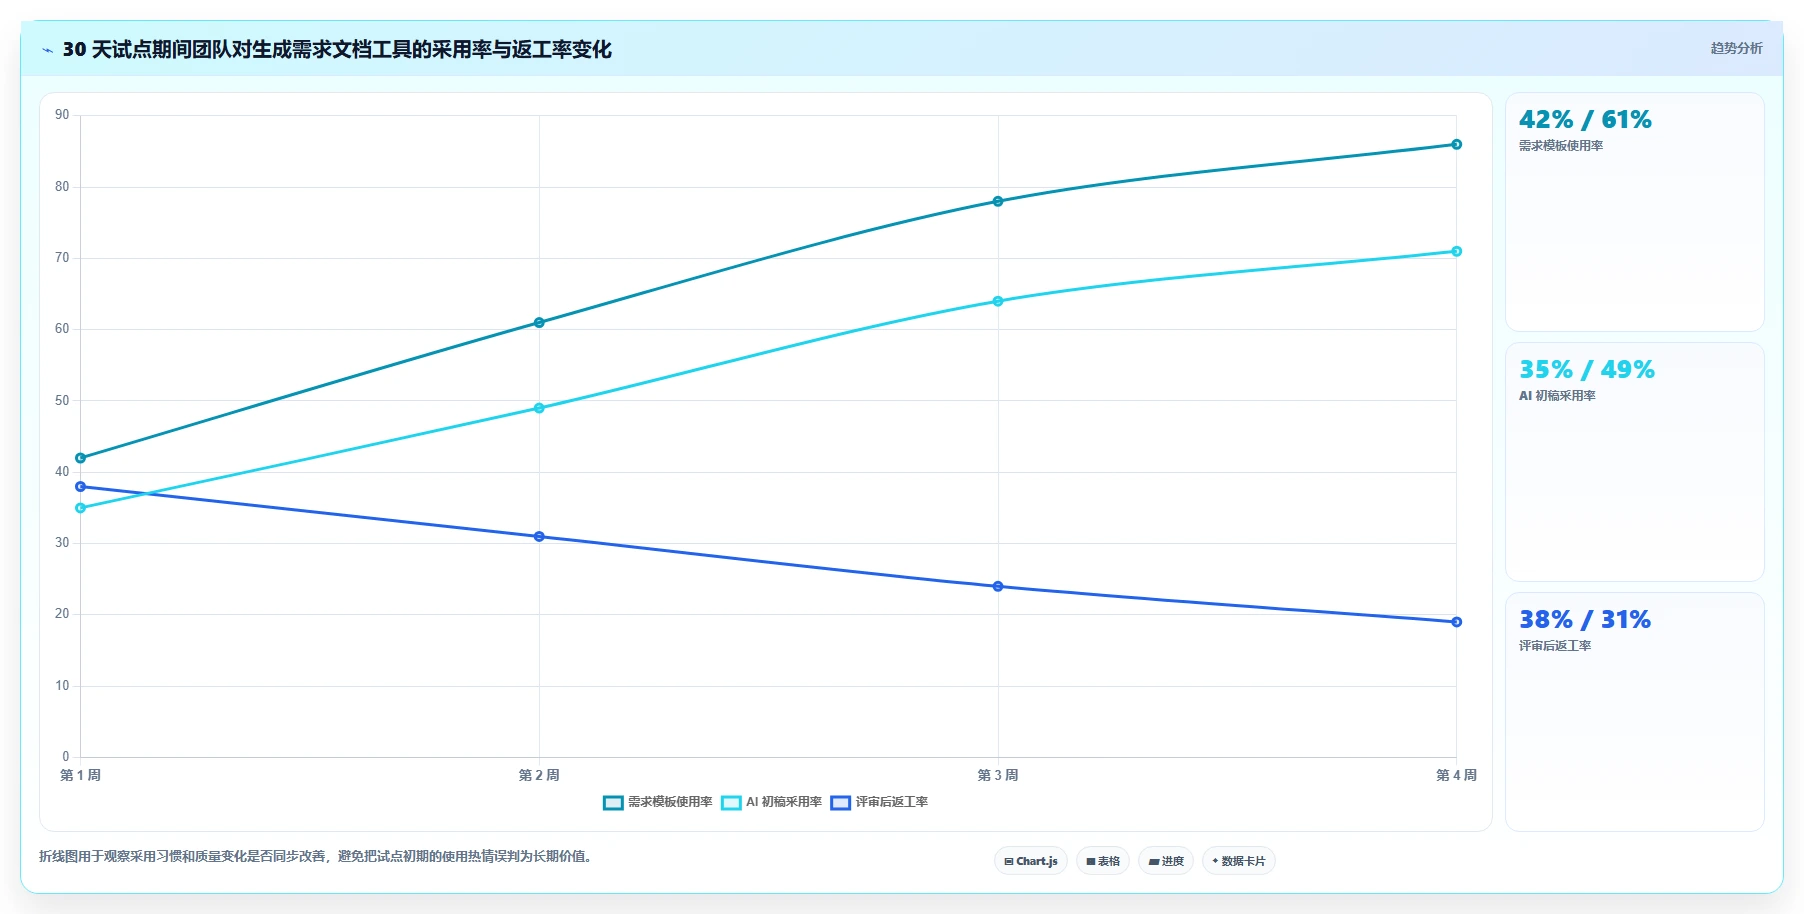This screenshot has width=1804, height=914.
Task: Click the y-axis value 90
Action: tap(62, 115)
